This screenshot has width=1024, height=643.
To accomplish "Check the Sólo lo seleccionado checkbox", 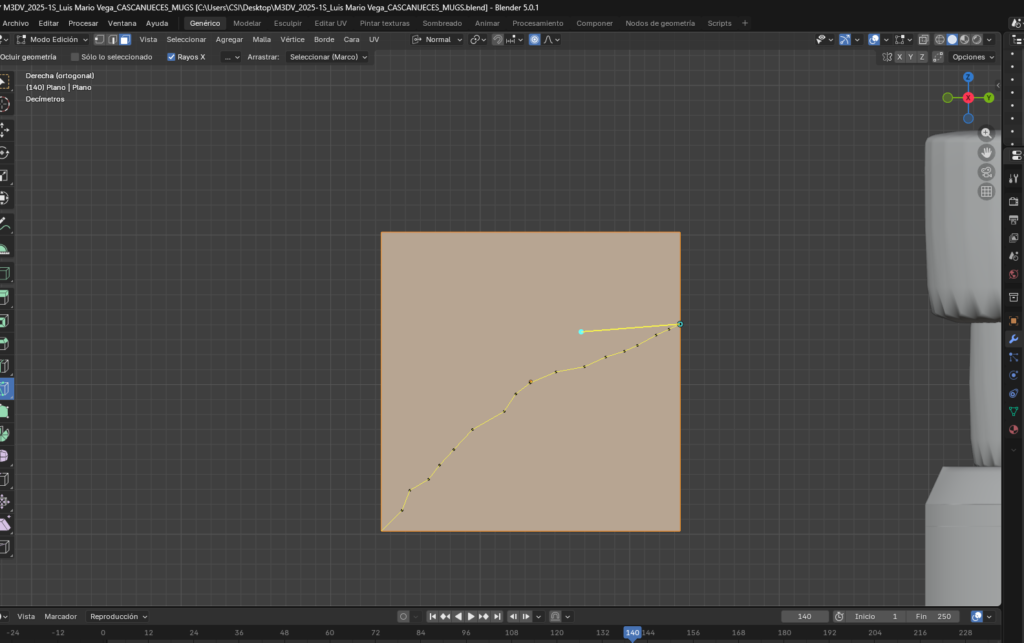I will (73, 57).
